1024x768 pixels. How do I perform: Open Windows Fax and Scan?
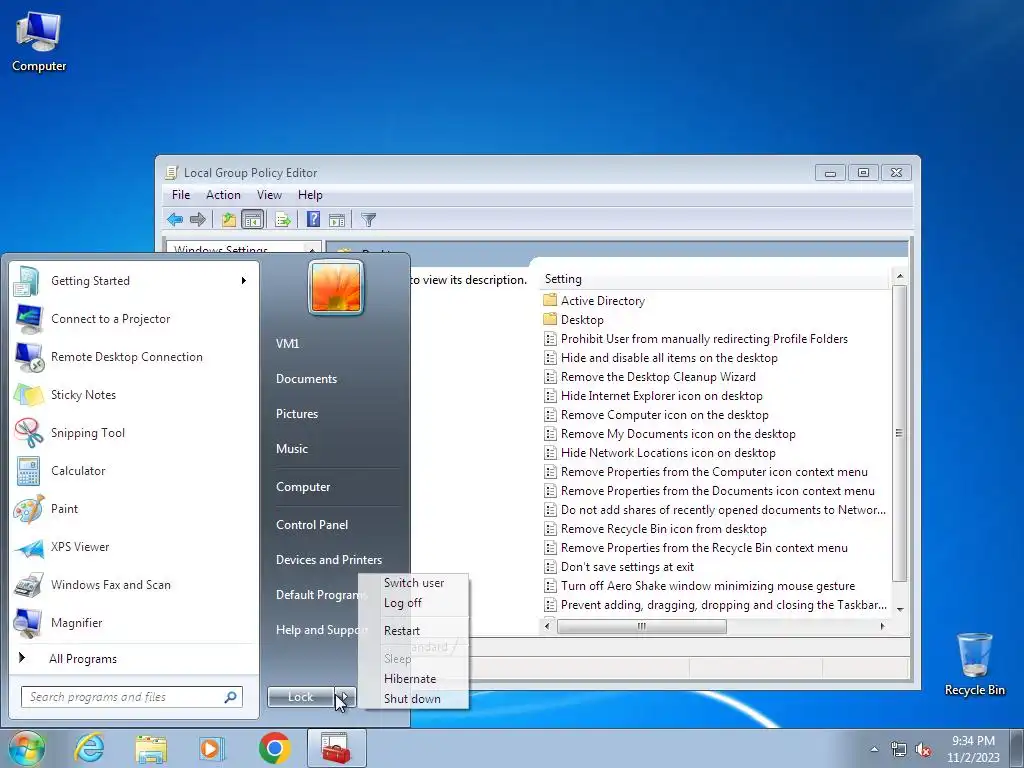(134, 584)
